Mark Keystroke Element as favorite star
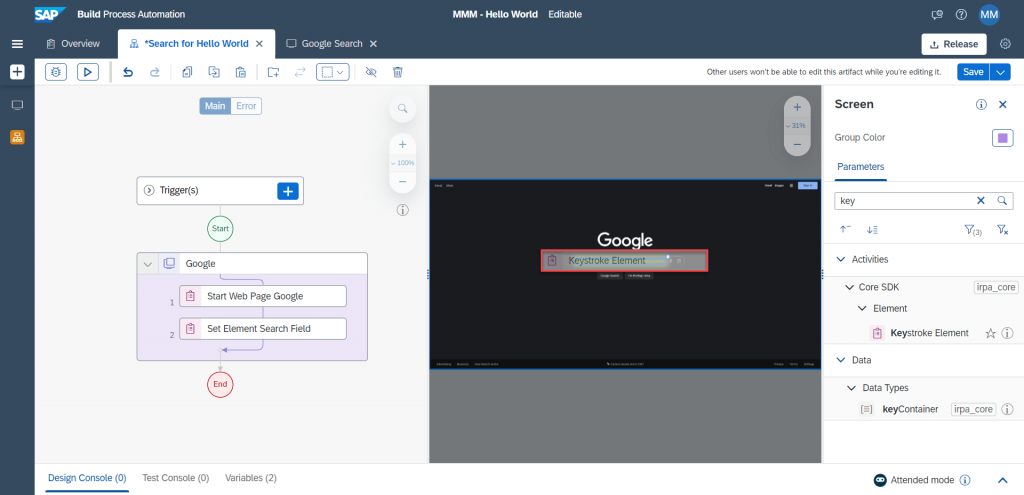Image resolution: width=1024 pixels, height=495 pixels. click(x=990, y=333)
